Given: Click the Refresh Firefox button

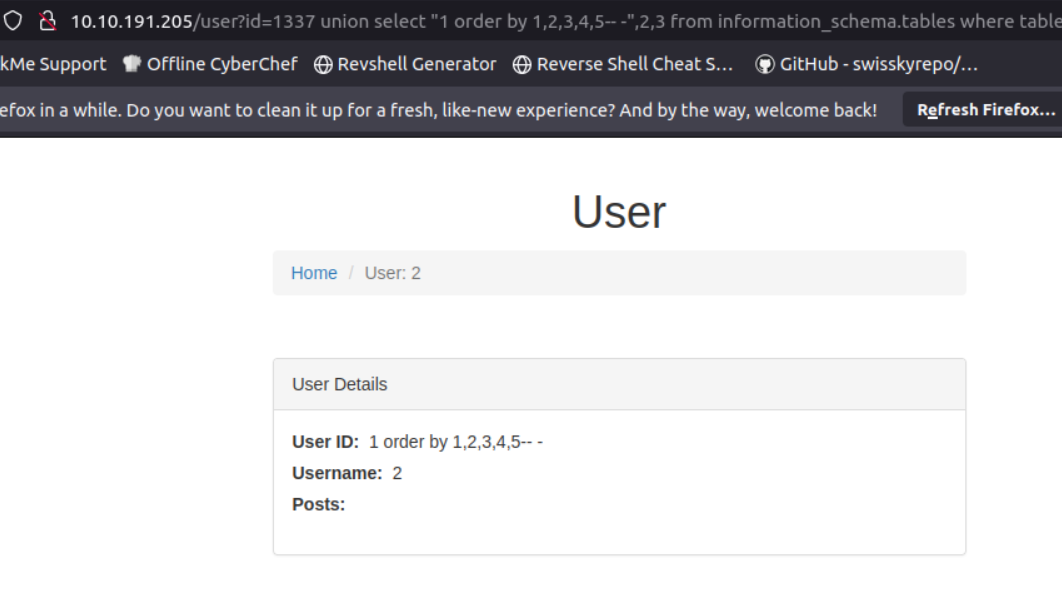Looking at the screenshot, I should (x=983, y=110).
